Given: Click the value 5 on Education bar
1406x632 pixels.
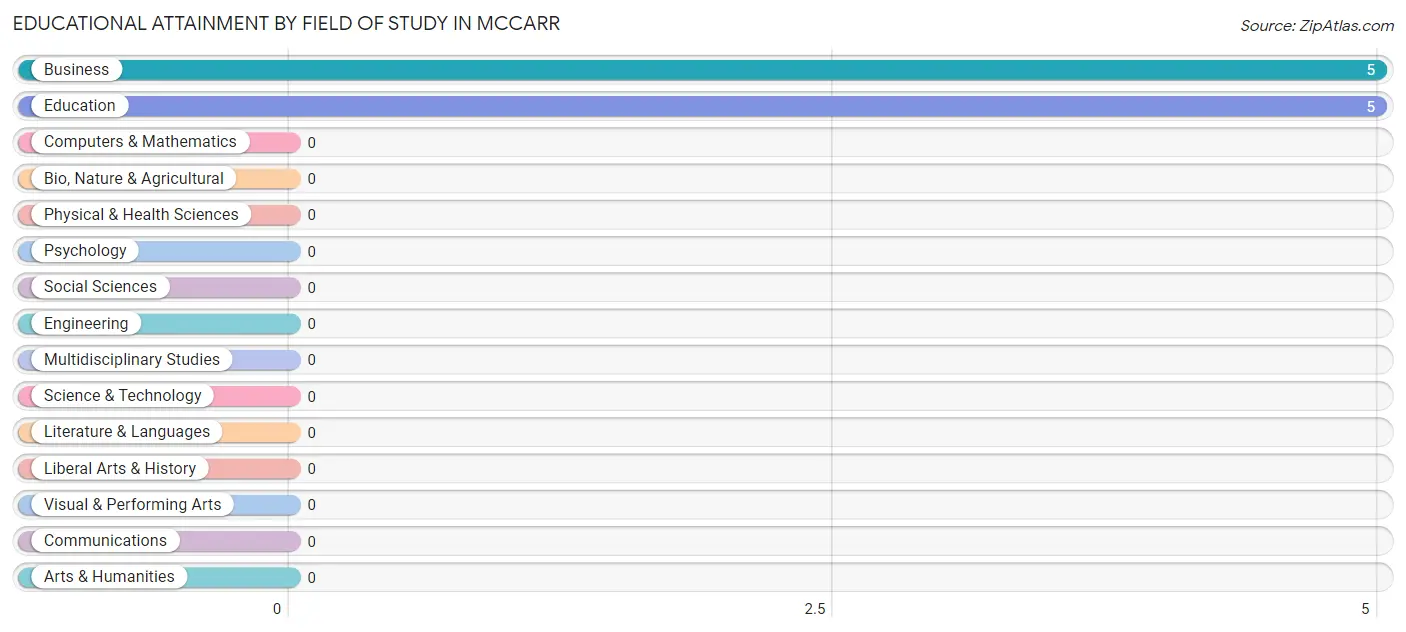Looking at the screenshot, I should 1371,106.
